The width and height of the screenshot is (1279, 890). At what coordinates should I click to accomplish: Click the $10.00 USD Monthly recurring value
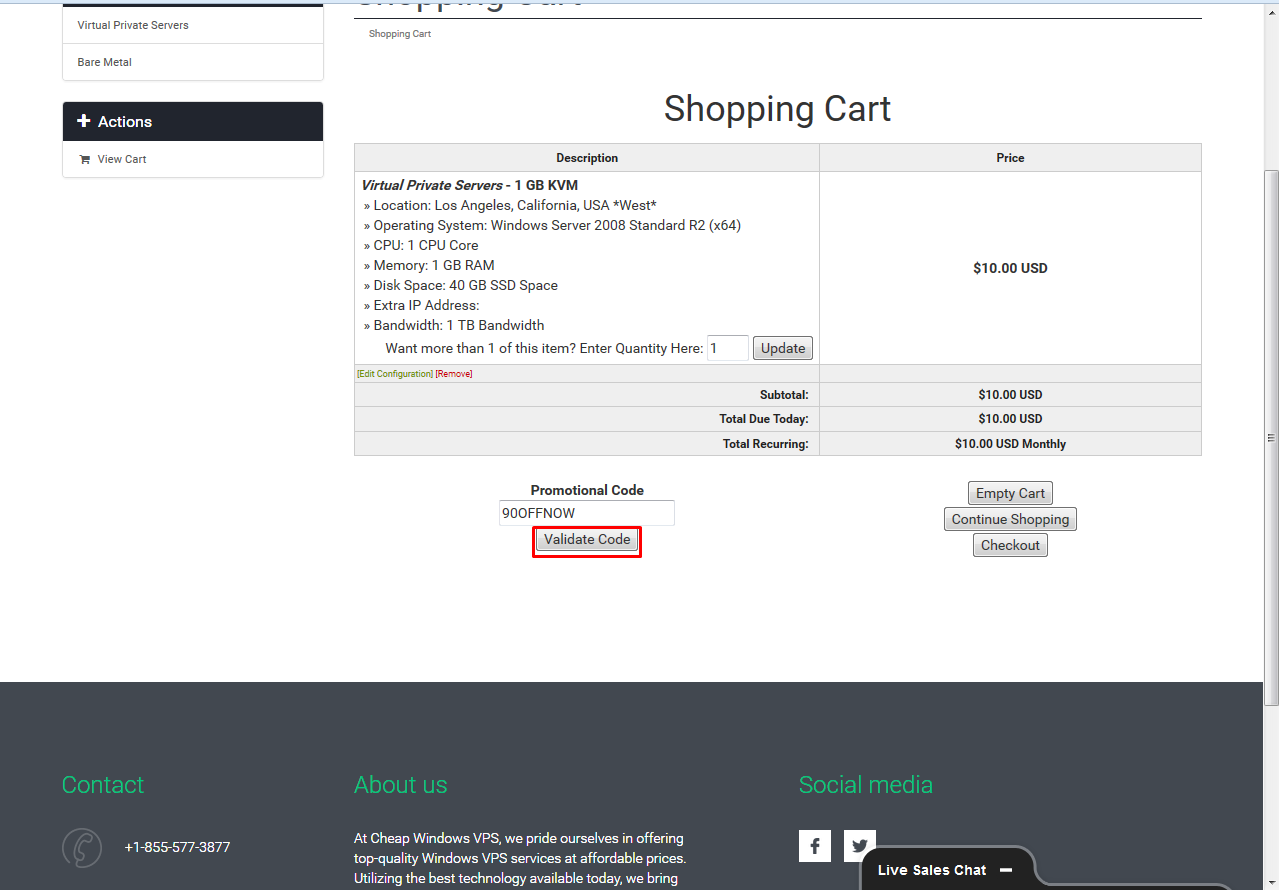click(1010, 444)
